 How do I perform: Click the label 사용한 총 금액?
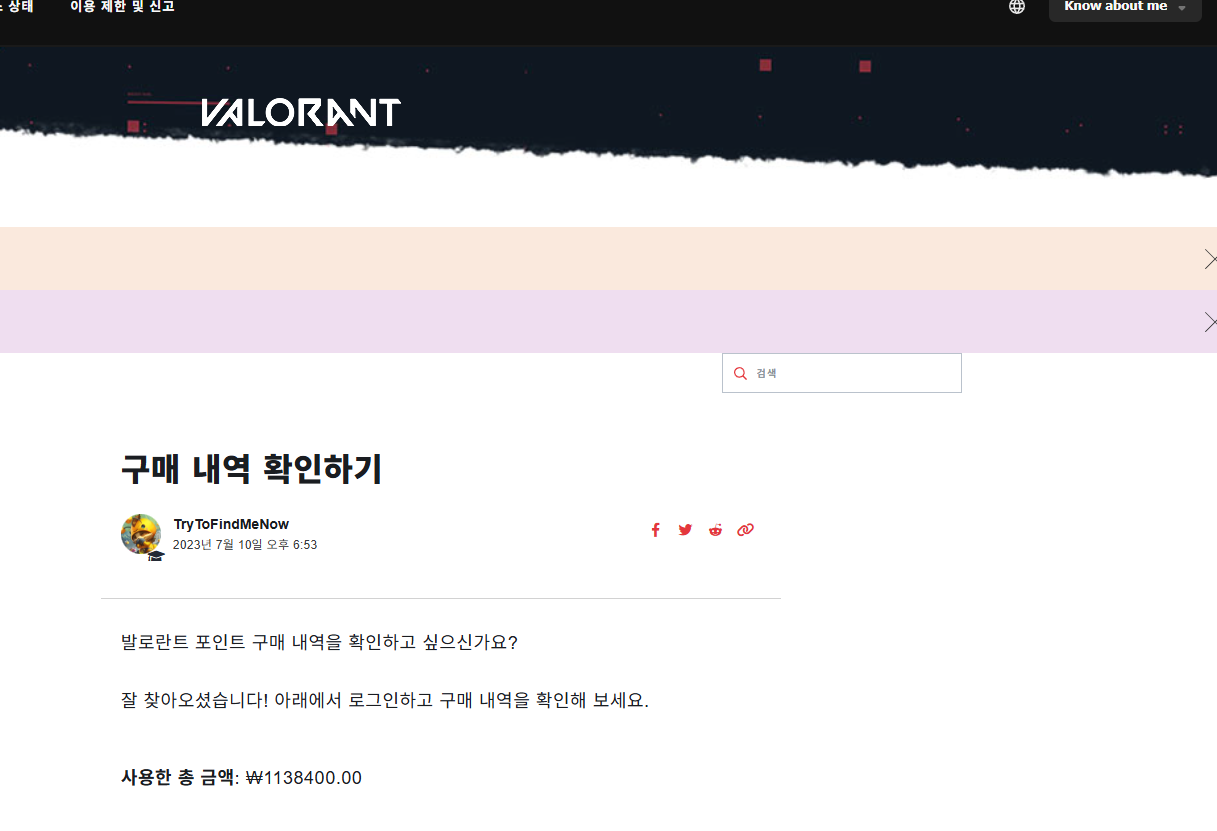(x=177, y=778)
